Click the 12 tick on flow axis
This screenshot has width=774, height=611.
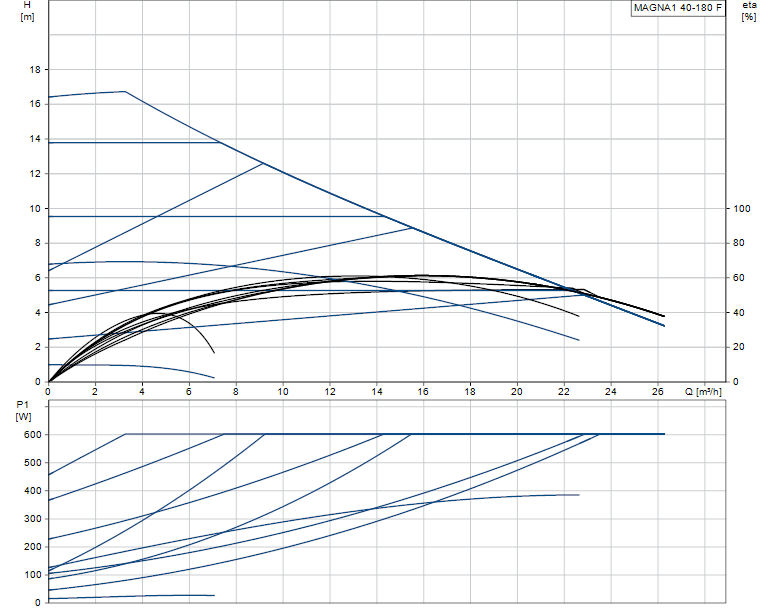coord(329,392)
